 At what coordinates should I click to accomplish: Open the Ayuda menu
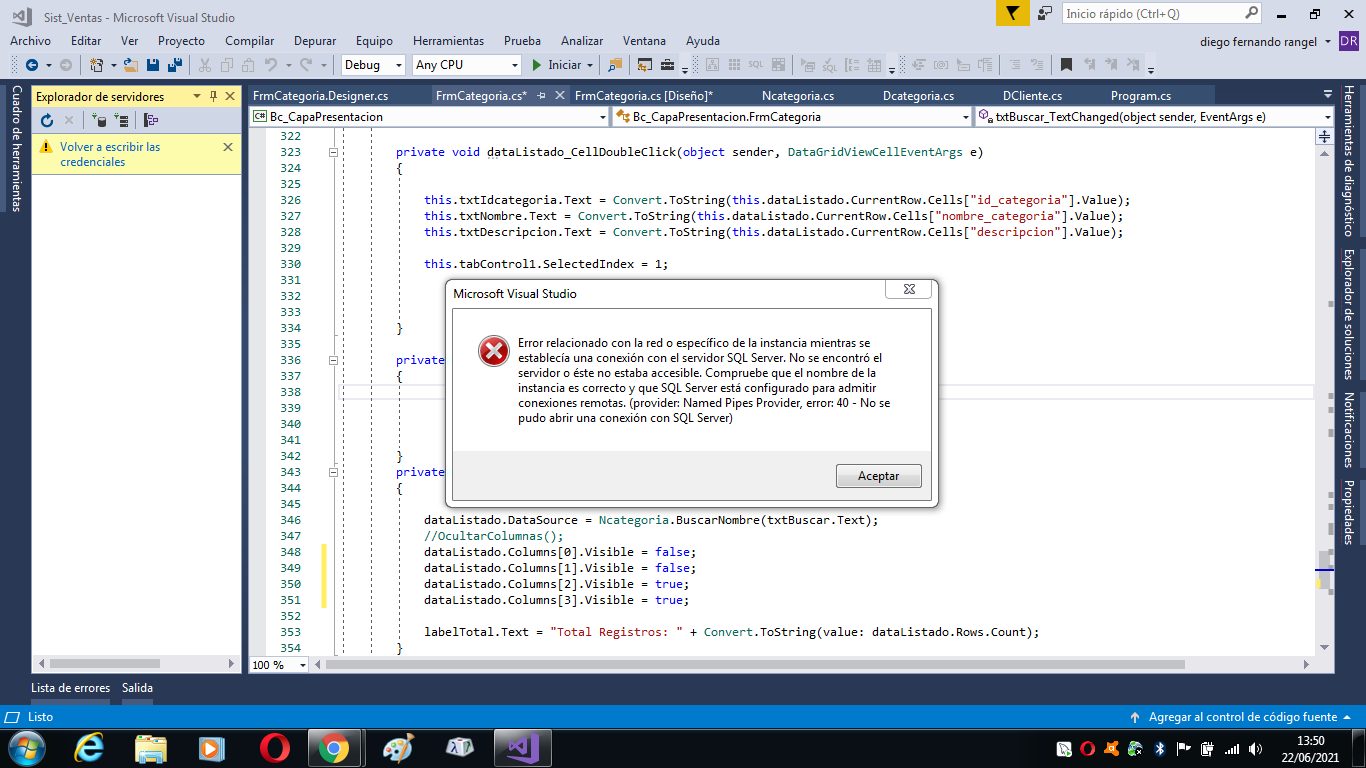pos(703,41)
